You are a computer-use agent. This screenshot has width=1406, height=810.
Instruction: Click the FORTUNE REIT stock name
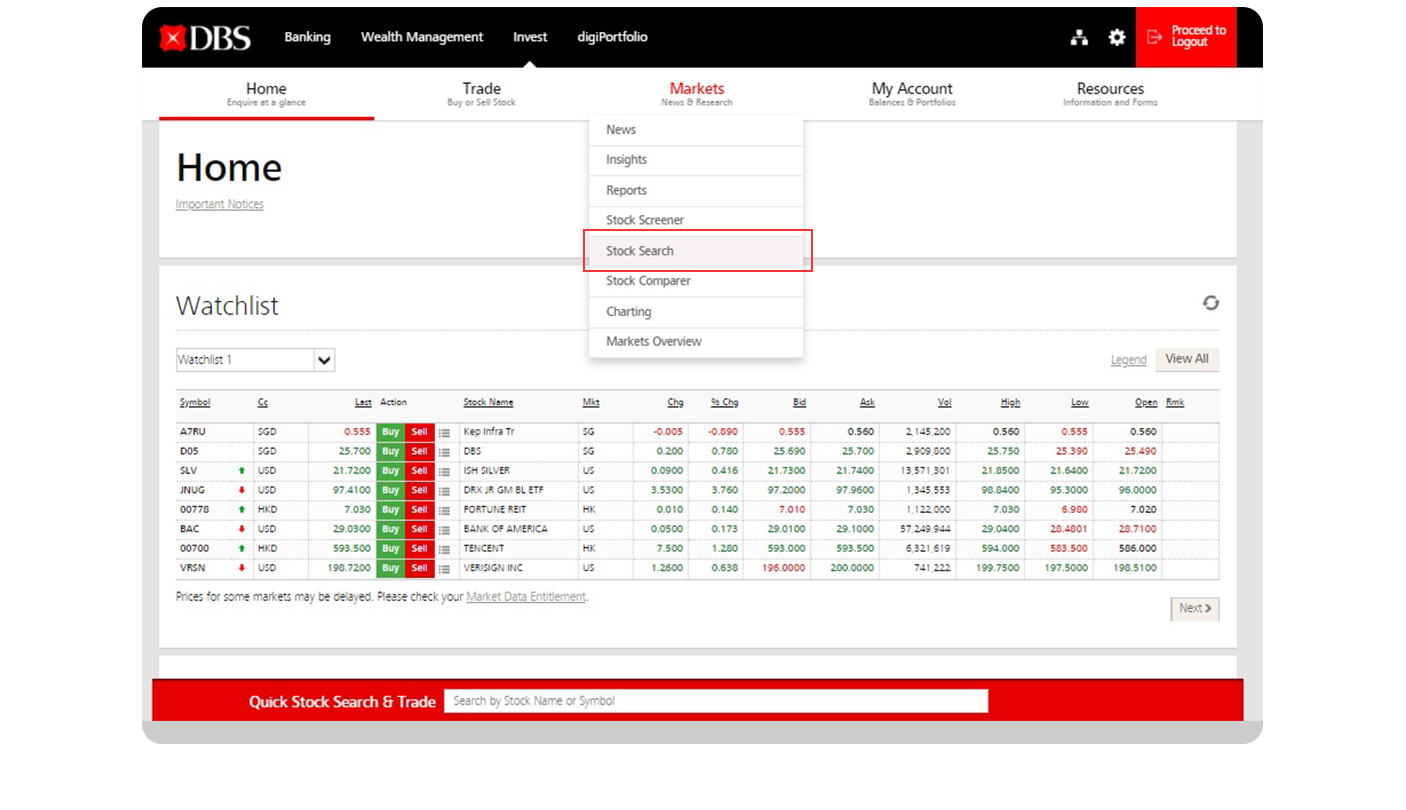[x=495, y=510]
